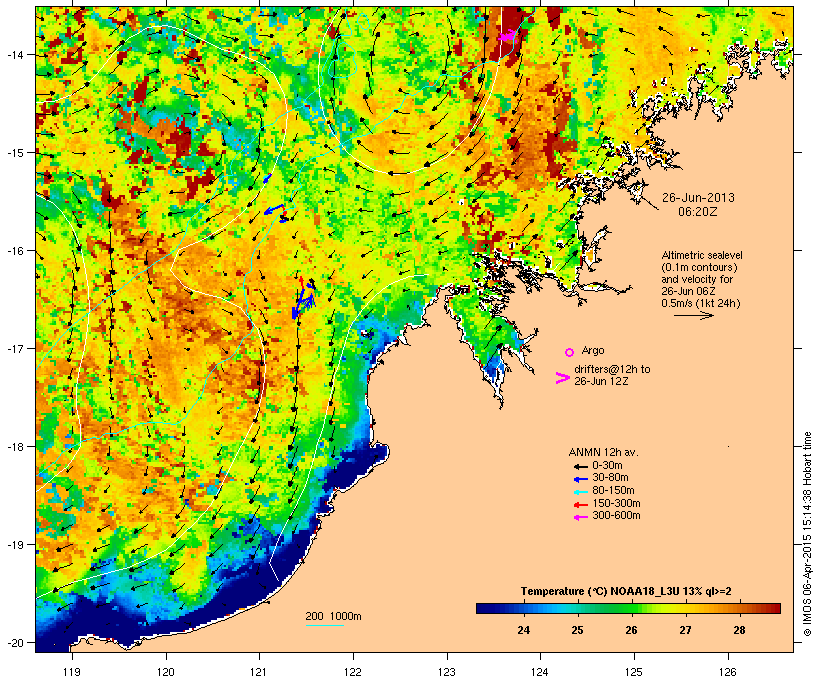Click the '150-300m' depth label

coord(616,503)
